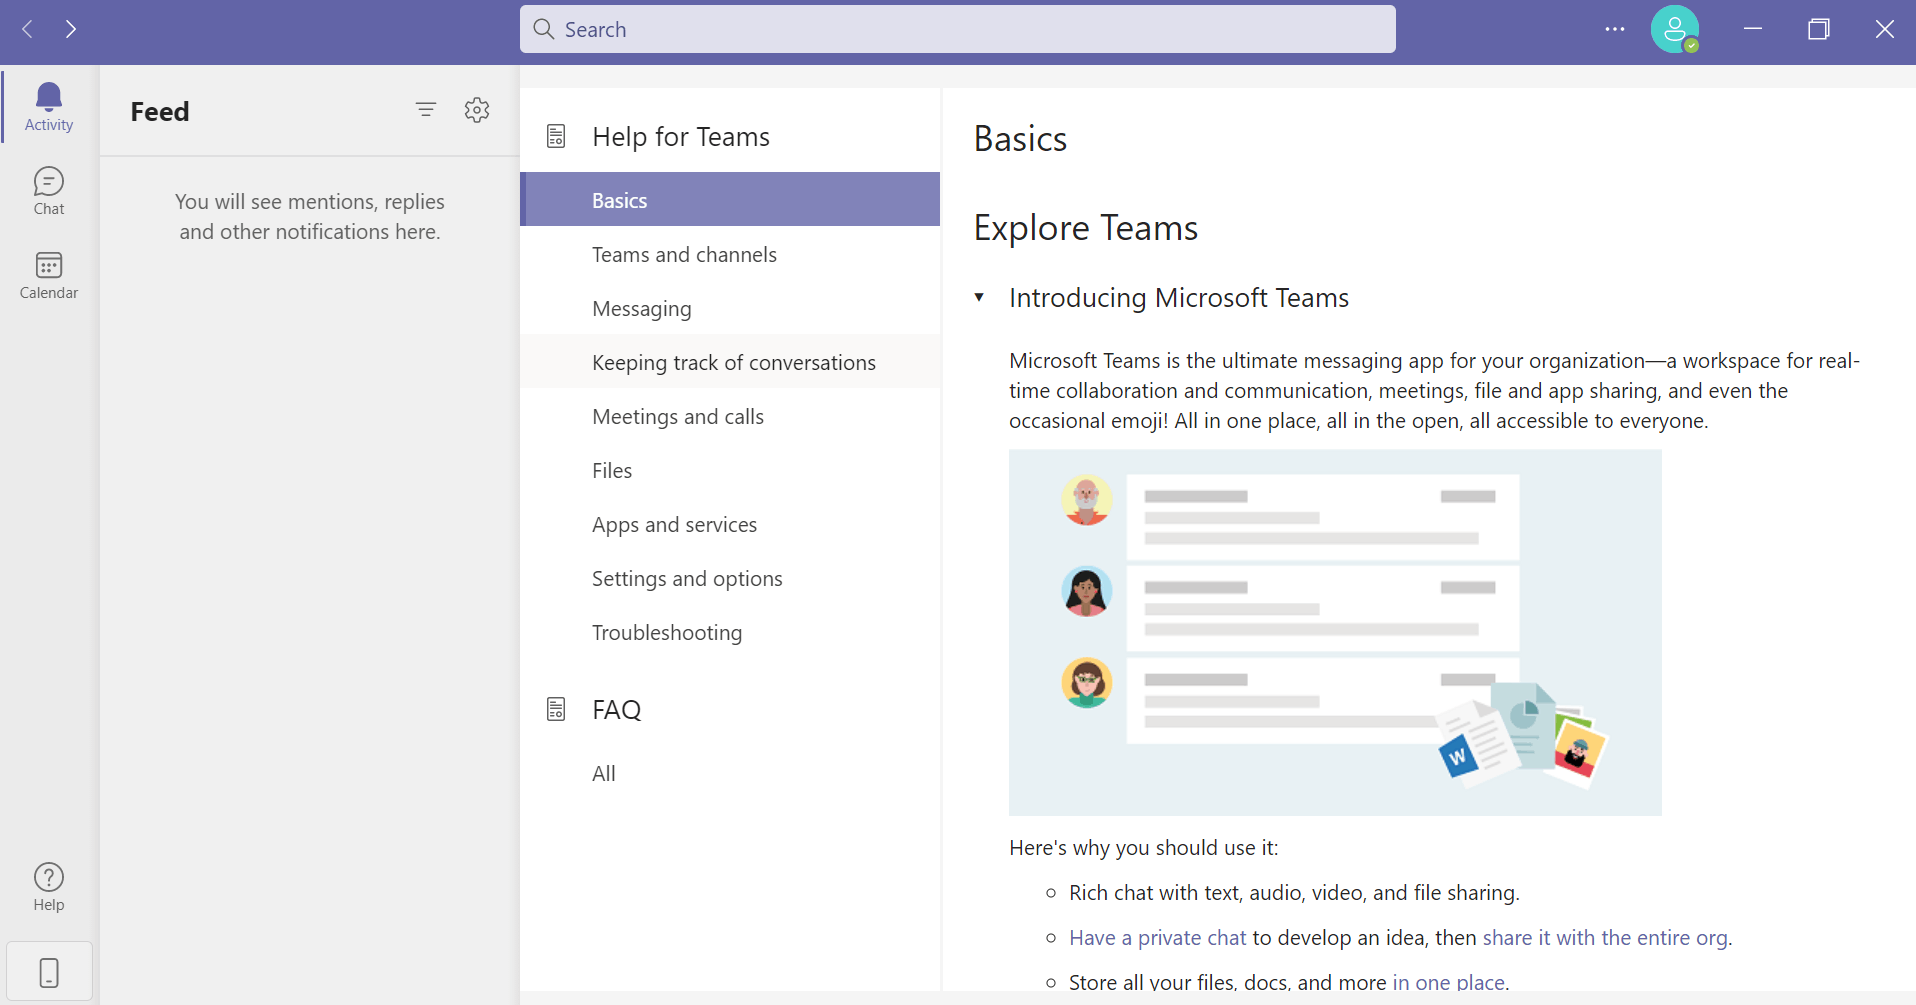Open the Messaging help topic
The image size is (1916, 1005).
[730, 308]
